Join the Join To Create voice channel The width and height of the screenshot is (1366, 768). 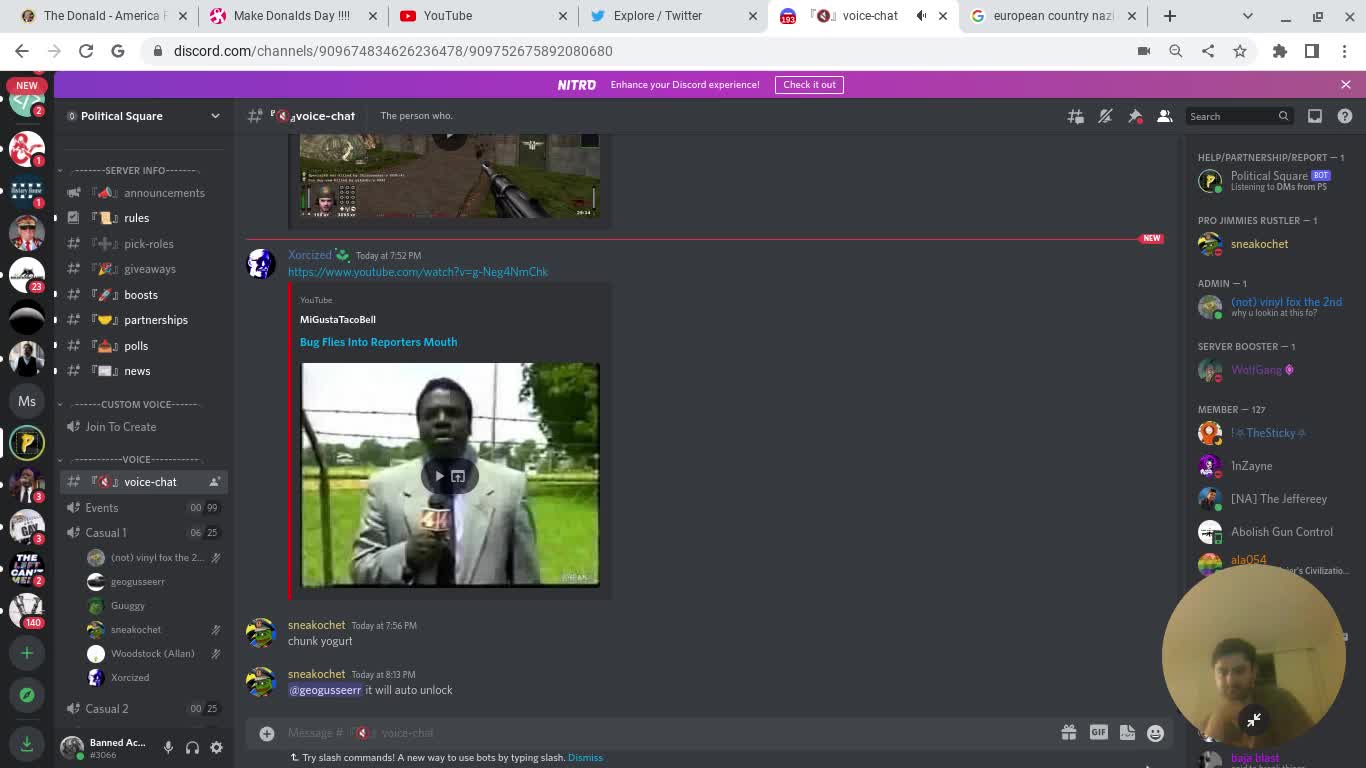(144, 427)
